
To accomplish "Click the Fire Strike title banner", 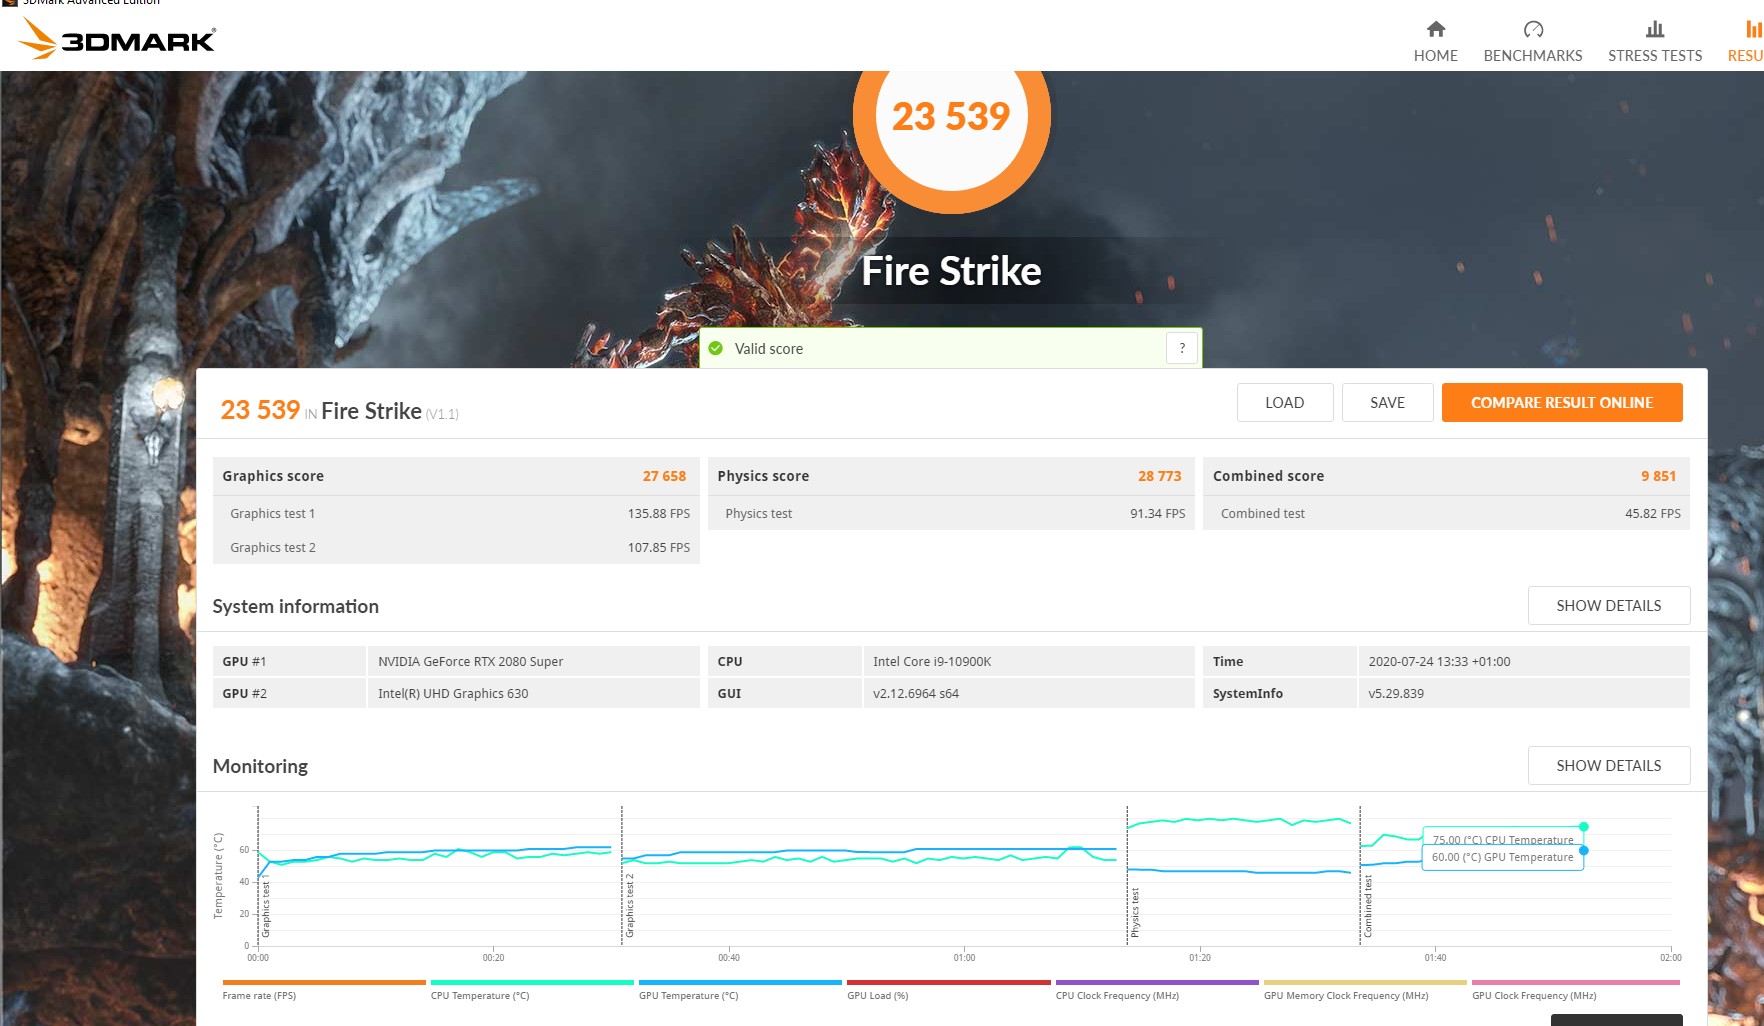I will [951, 271].
